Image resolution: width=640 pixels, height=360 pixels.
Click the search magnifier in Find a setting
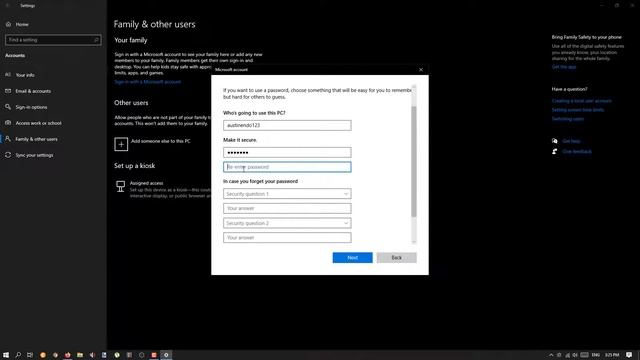96,40
